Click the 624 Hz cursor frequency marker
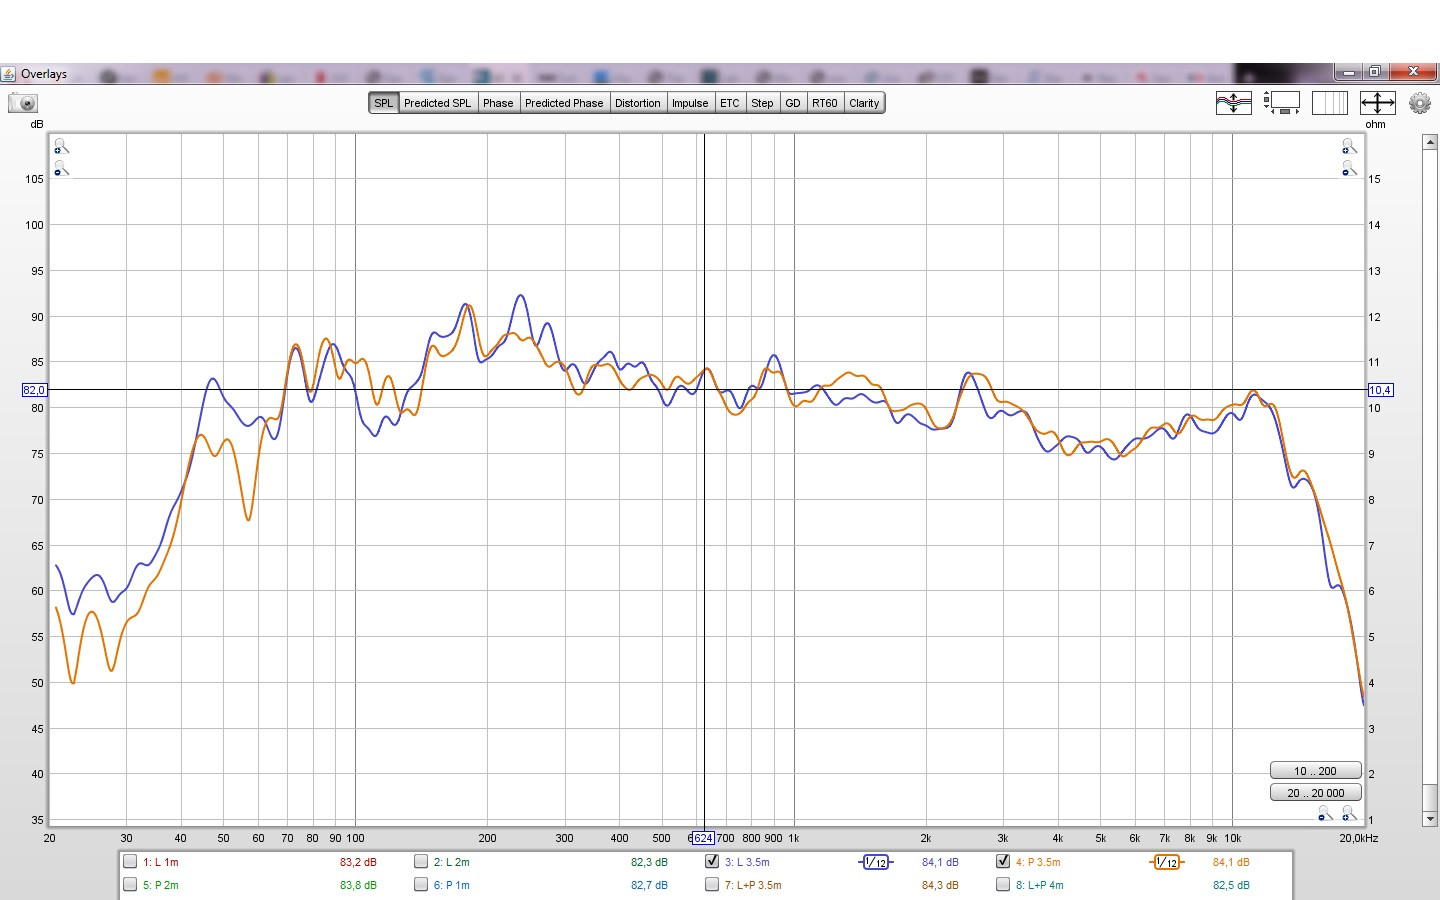Screen dimensions: 1440x900 point(702,838)
